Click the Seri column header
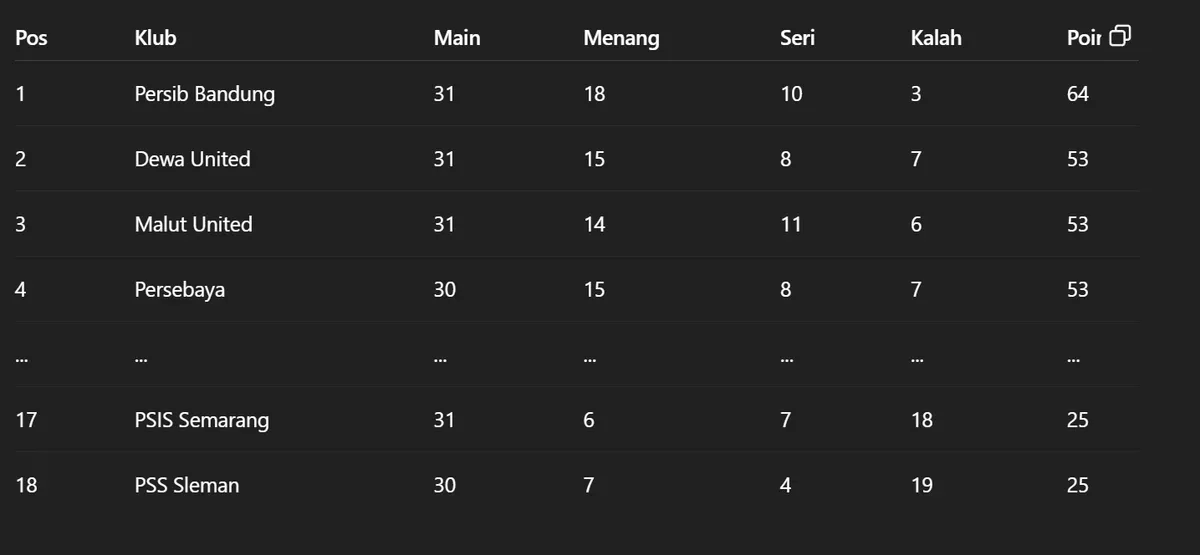This screenshot has width=1200, height=555. [798, 38]
